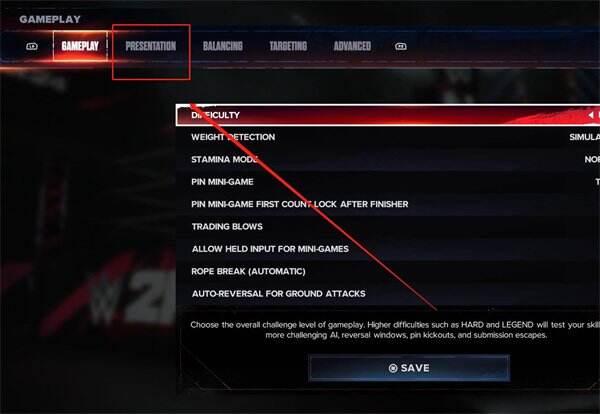Select the Pin Mini-Game setting row

[388, 182]
